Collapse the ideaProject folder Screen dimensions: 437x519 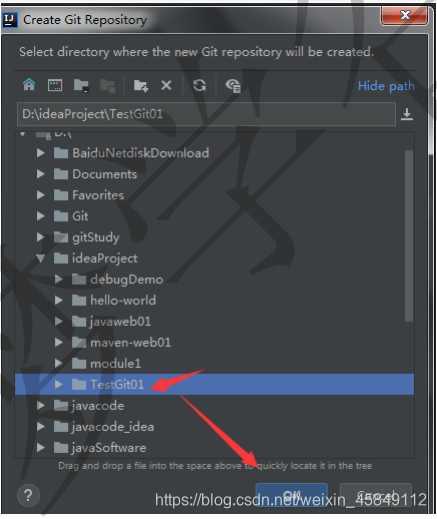point(41,258)
